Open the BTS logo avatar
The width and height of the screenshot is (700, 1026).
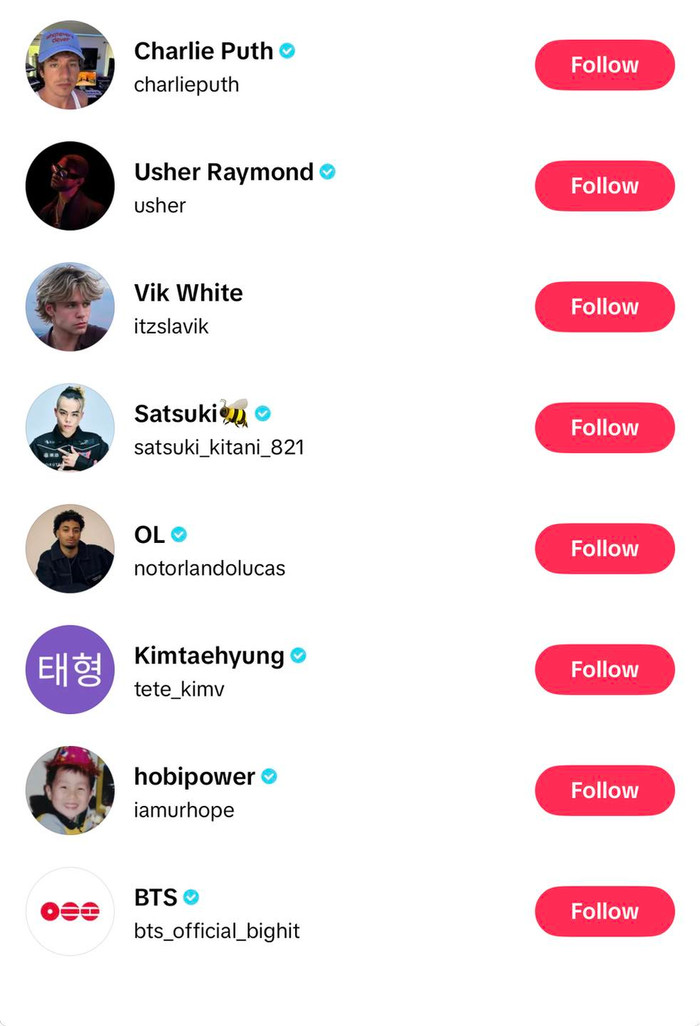70,912
